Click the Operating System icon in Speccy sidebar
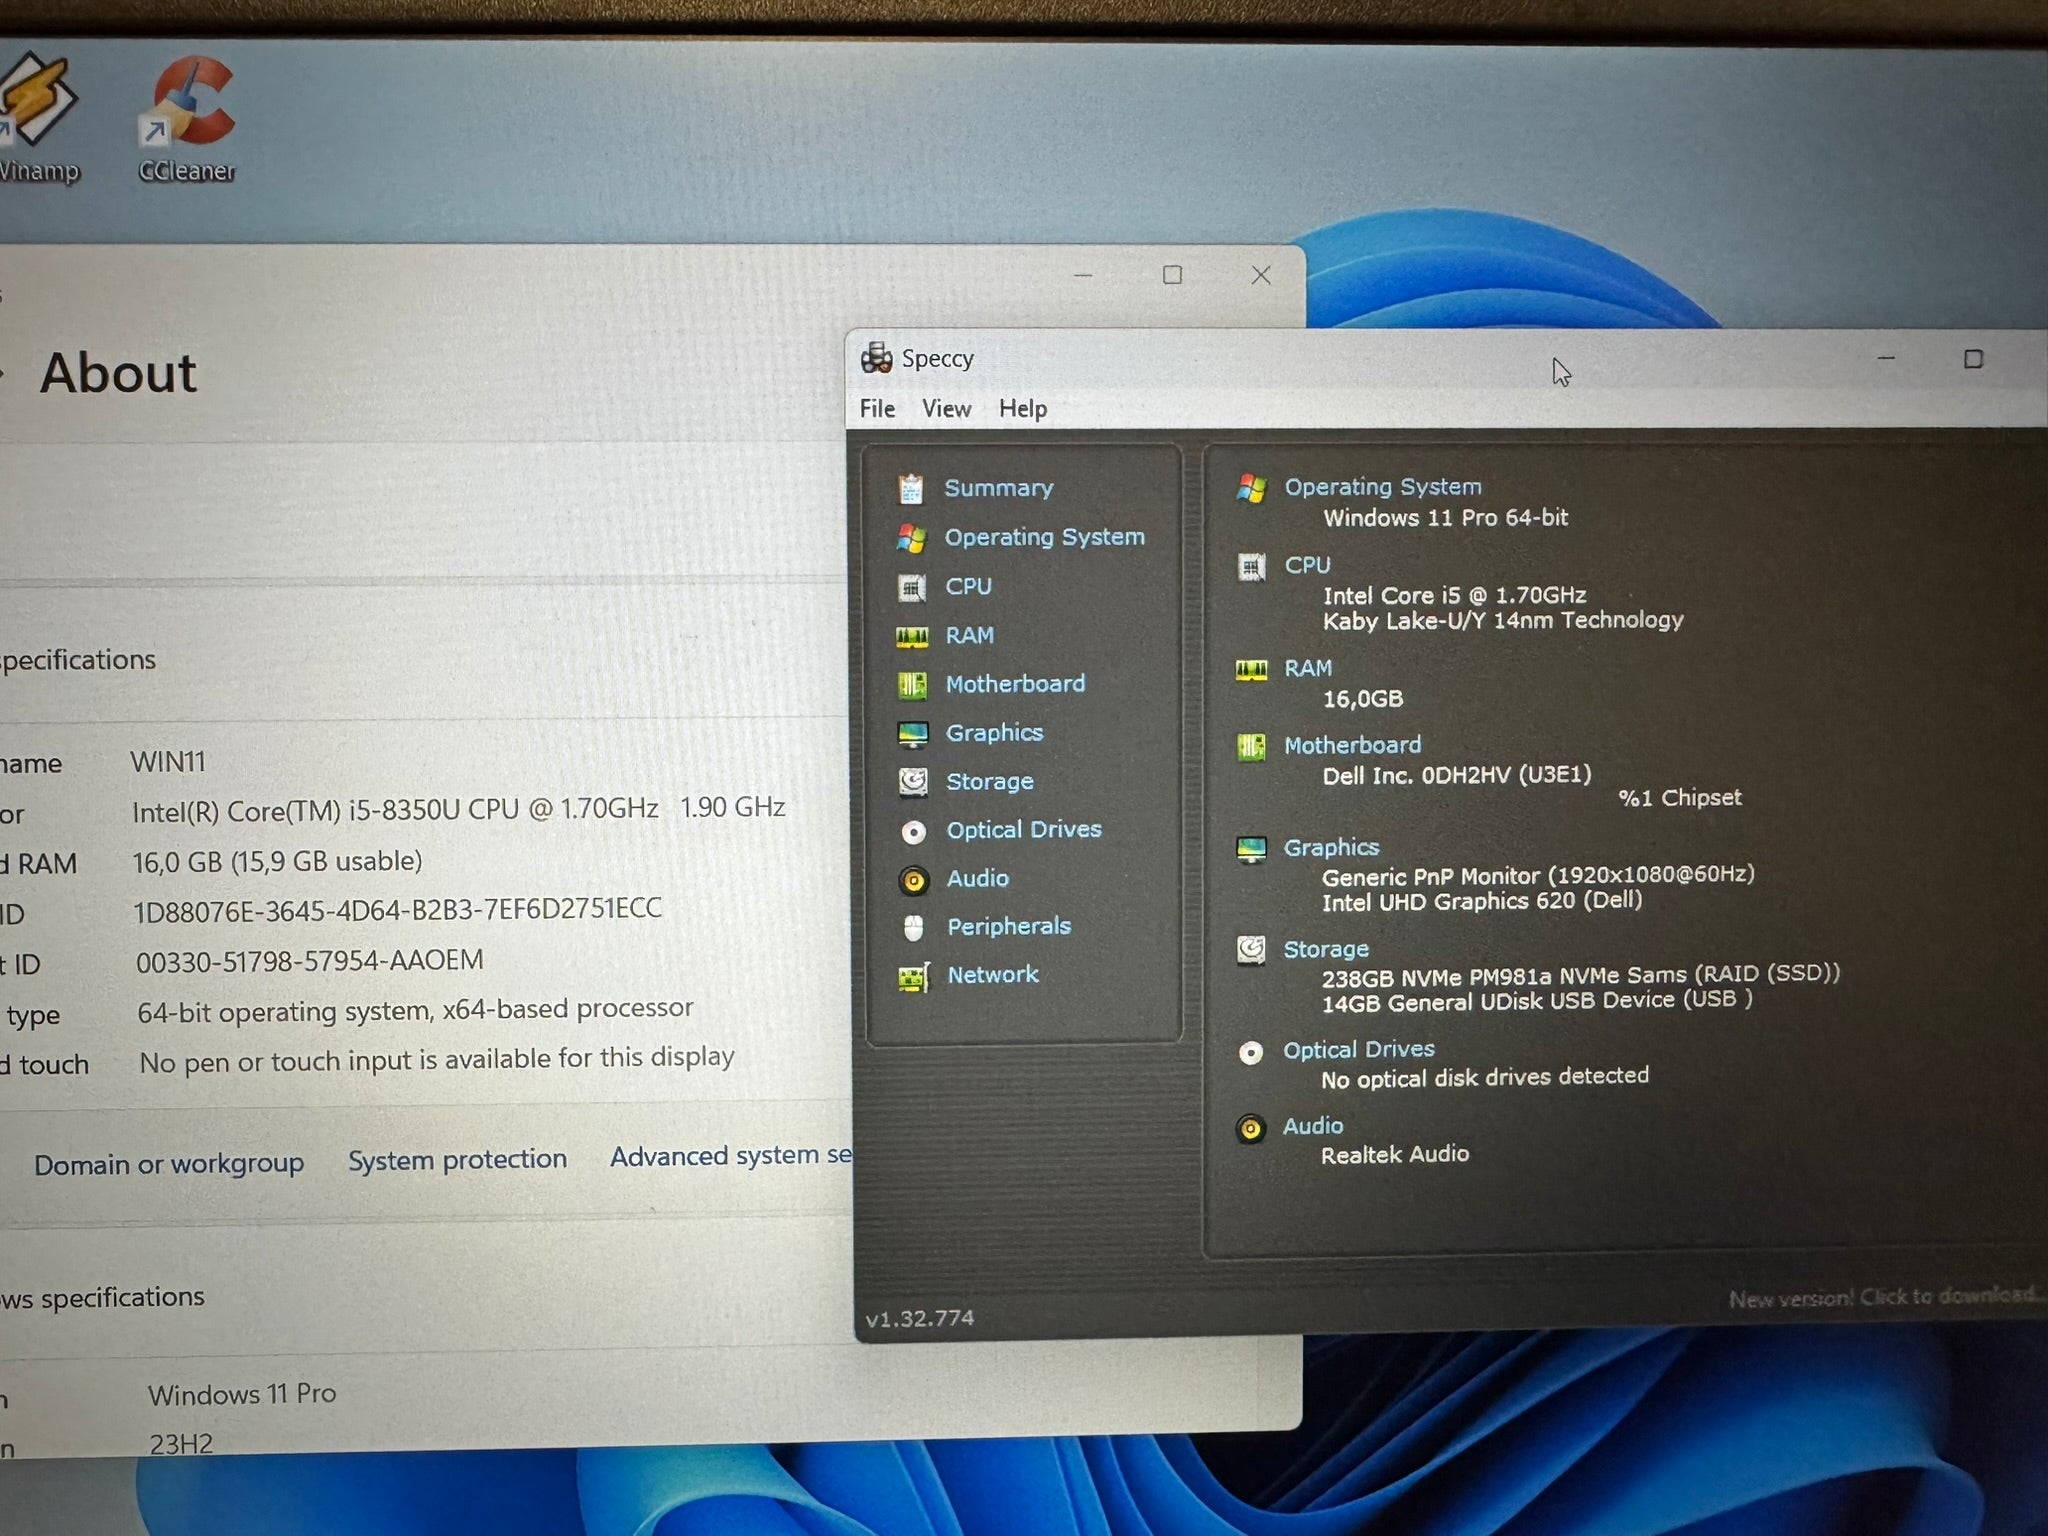 point(911,538)
